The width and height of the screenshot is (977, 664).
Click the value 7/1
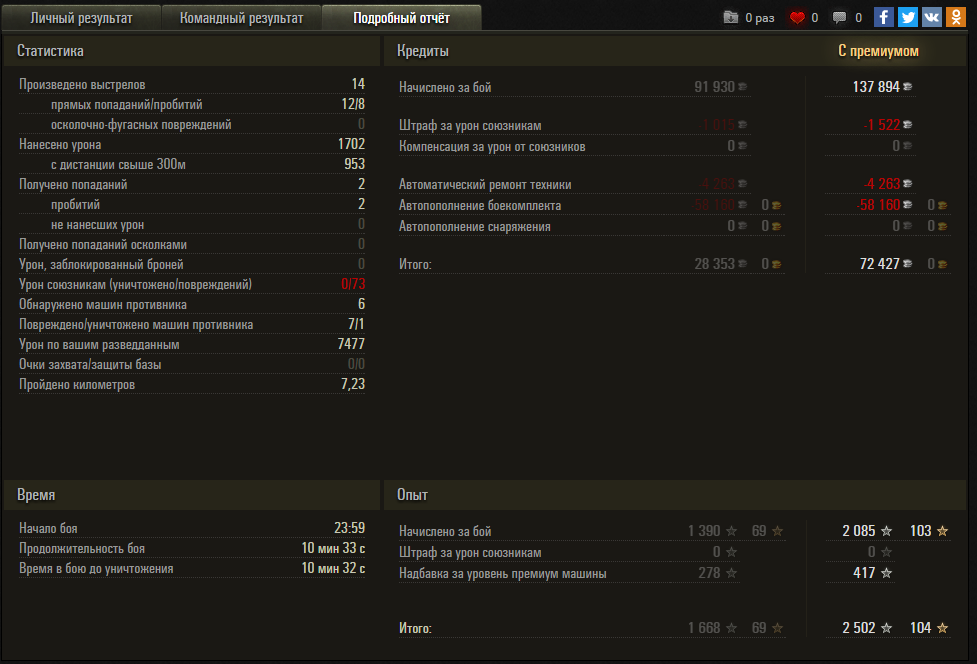tap(356, 324)
